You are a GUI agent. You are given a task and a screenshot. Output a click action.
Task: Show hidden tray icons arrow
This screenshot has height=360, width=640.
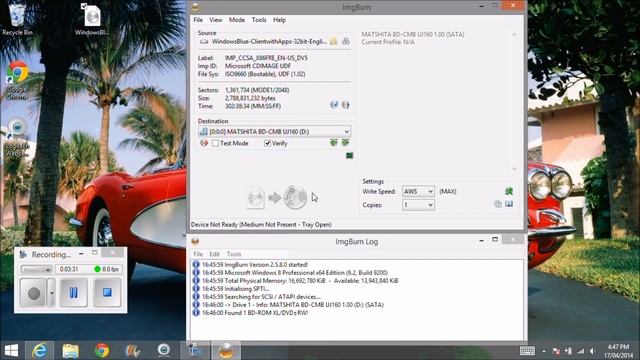click(x=544, y=351)
